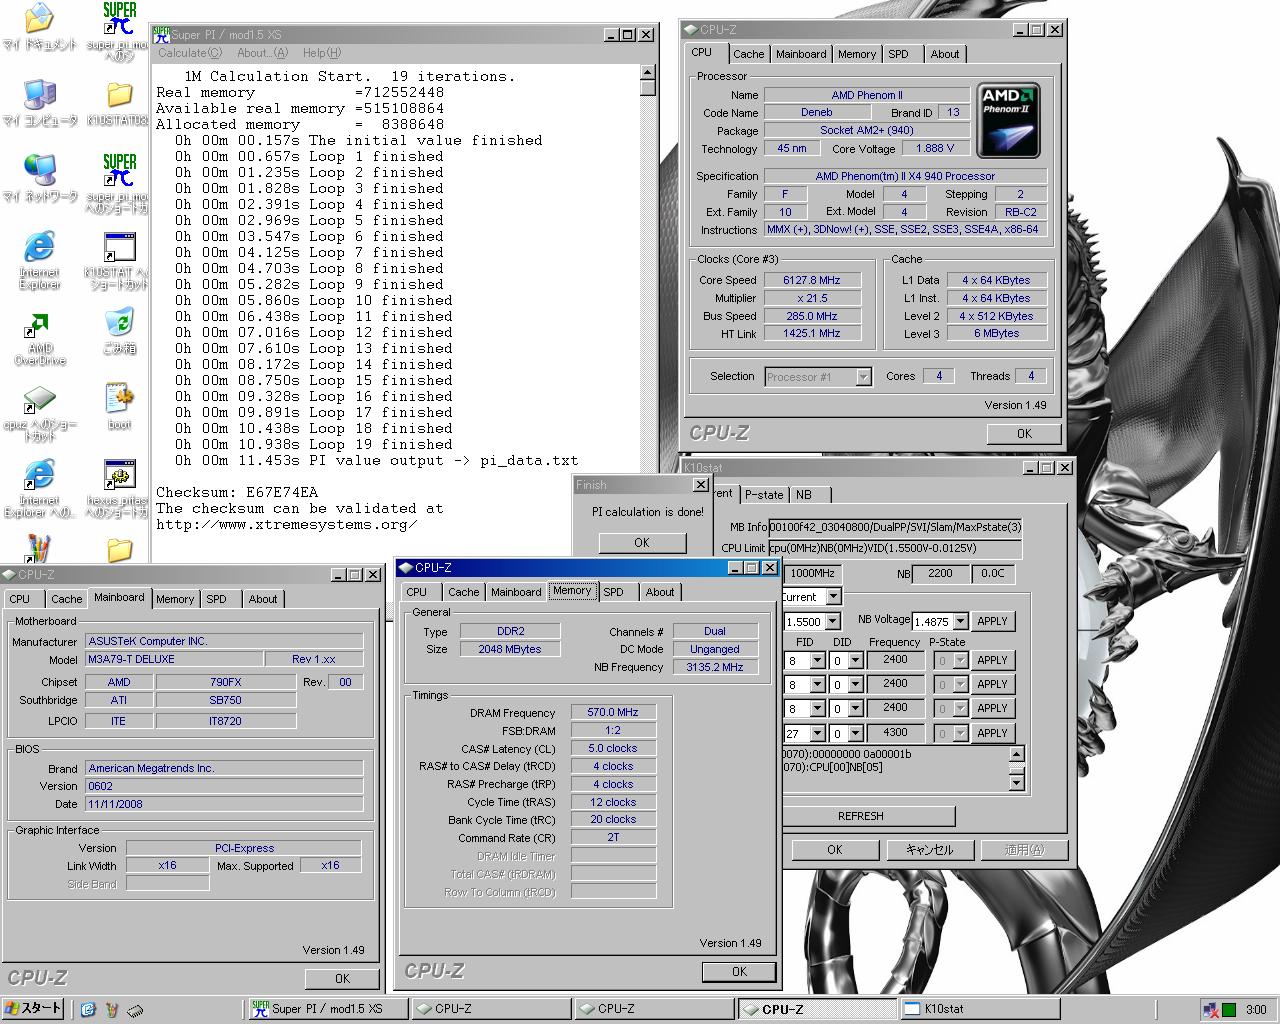Open the マイ ネットワーク desktop icon
The width and height of the screenshot is (1280, 1024).
(x=39, y=179)
